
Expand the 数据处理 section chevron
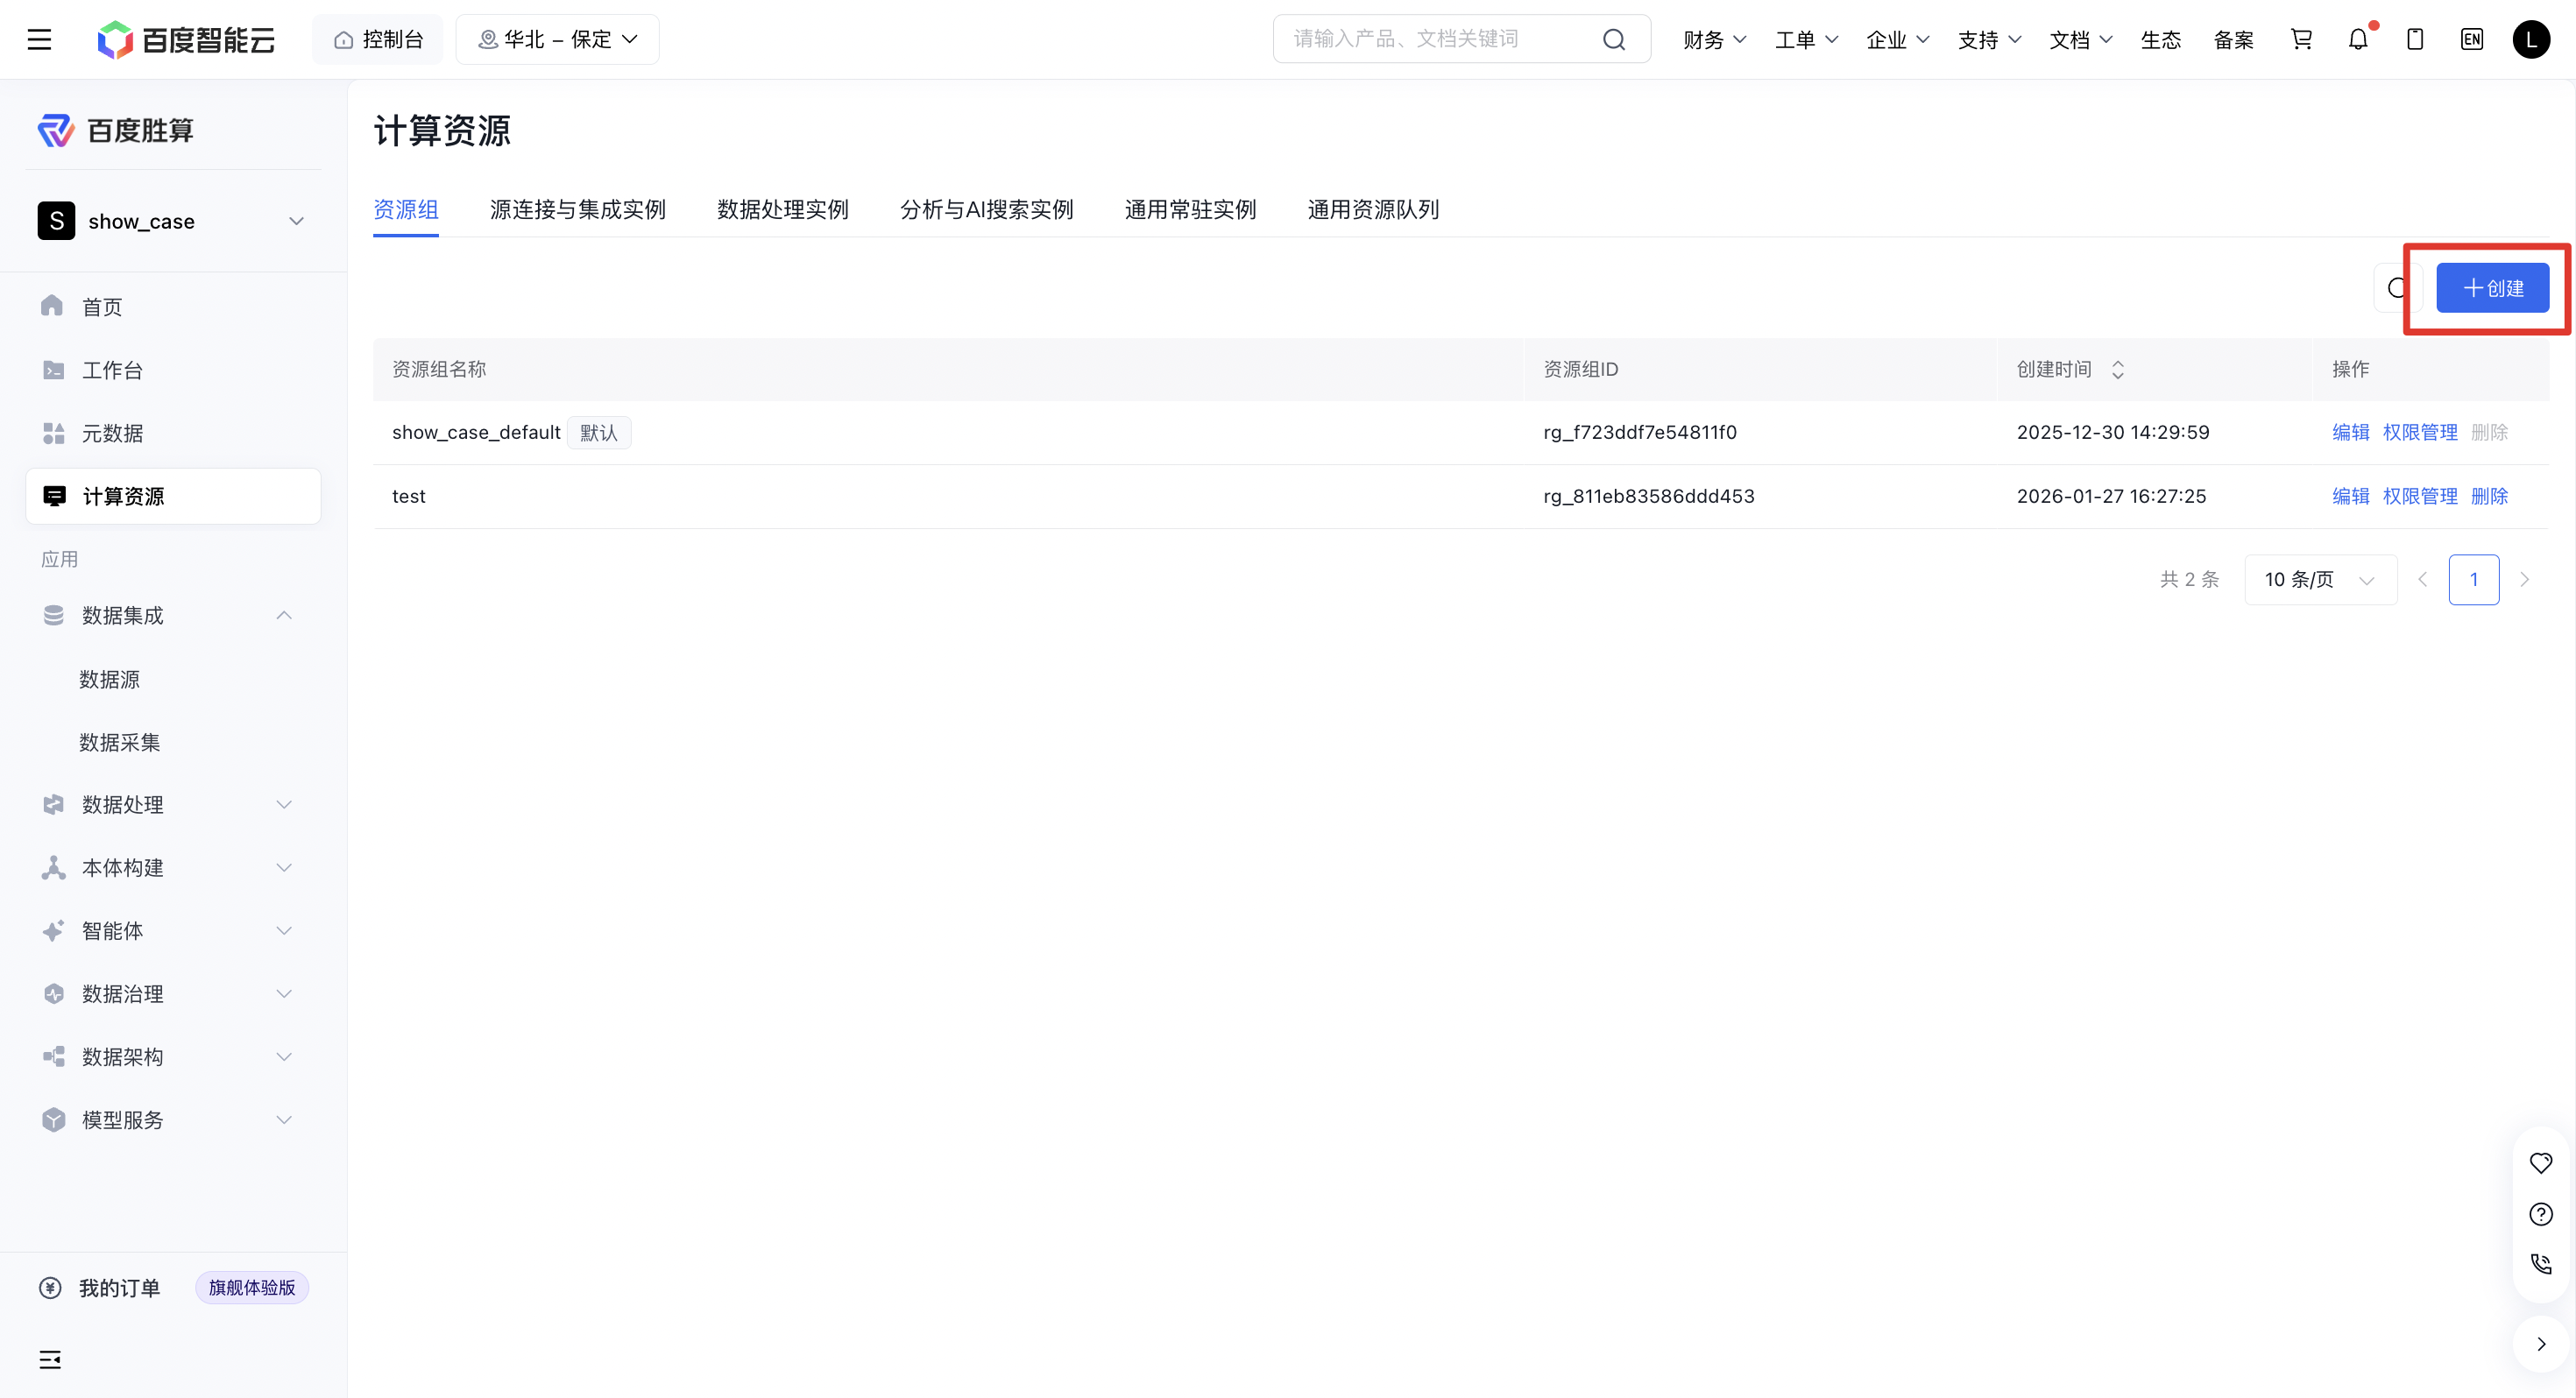click(x=284, y=804)
